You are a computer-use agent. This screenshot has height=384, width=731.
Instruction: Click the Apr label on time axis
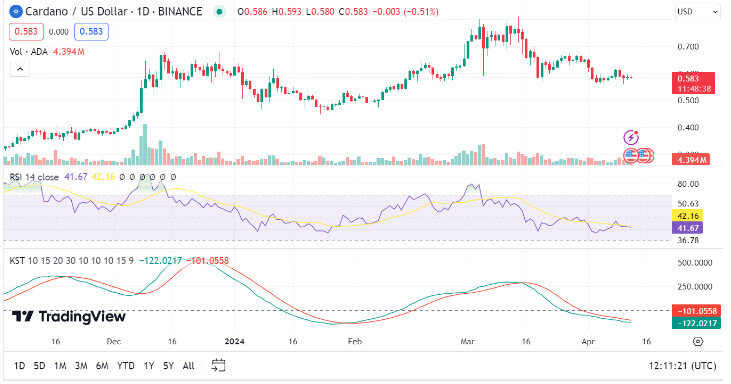(588, 342)
